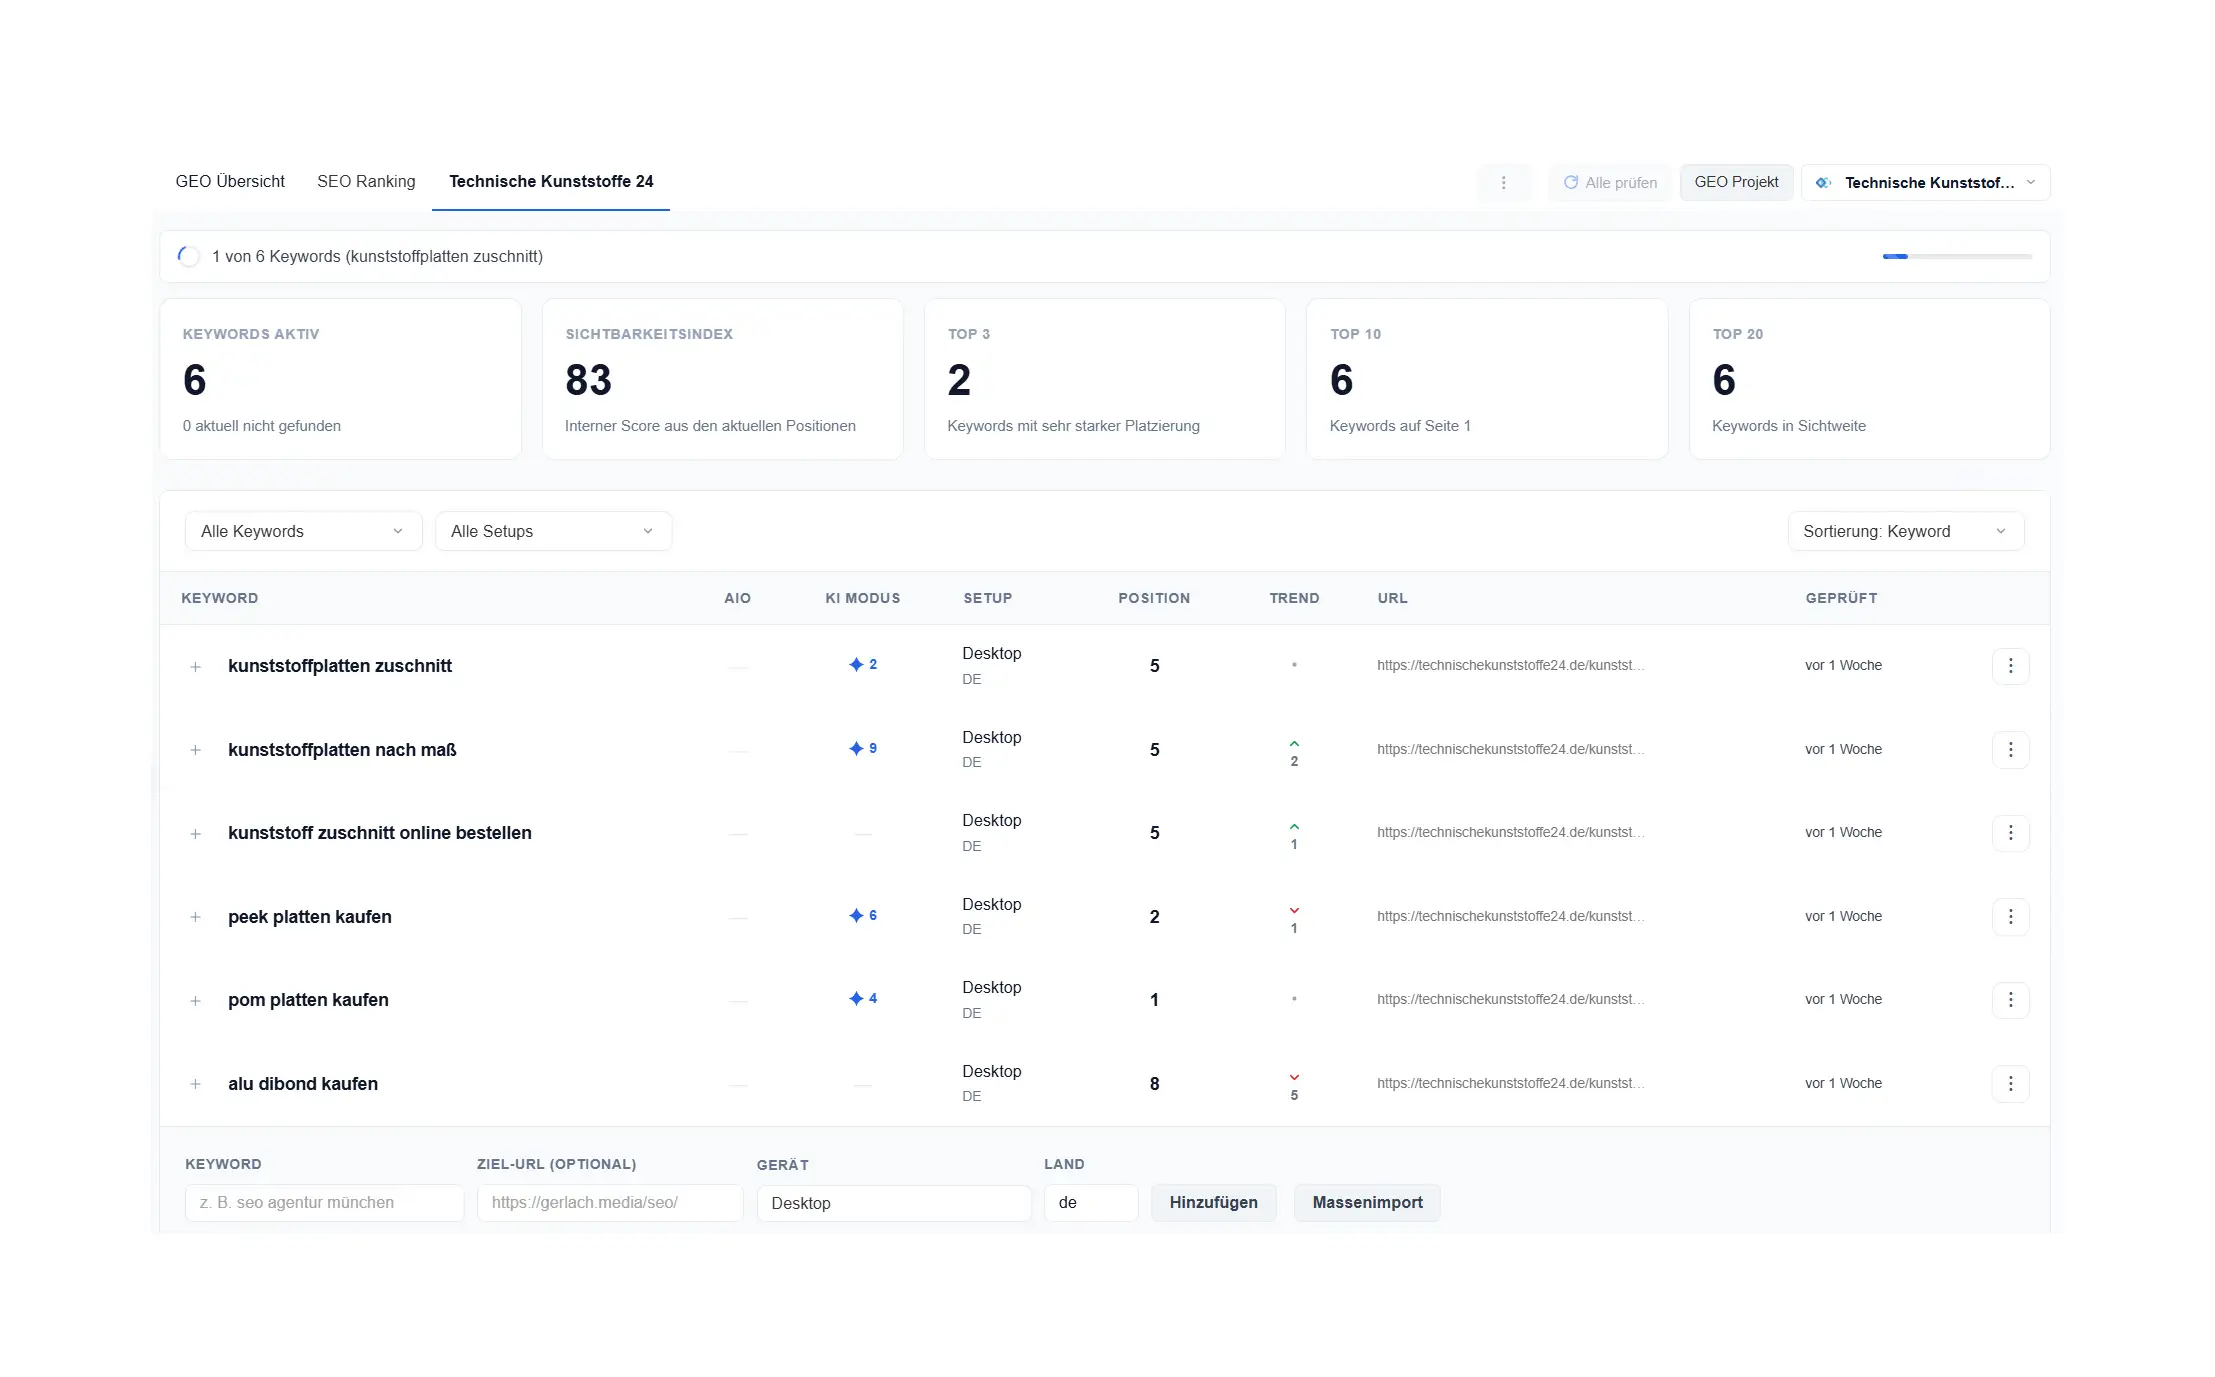Open row menu for kunststoffplatten zuschnitt
2215x1377 pixels.
[2010, 666]
